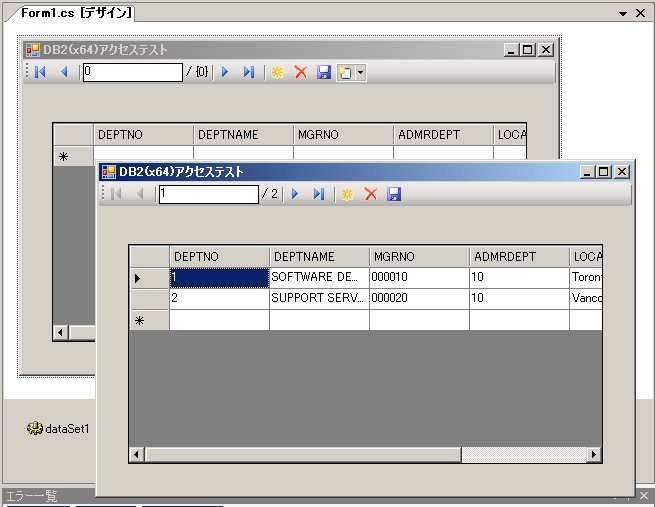Select cell SOFTWARE DE... in running grid
656x507 pixels.
pos(319,278)
